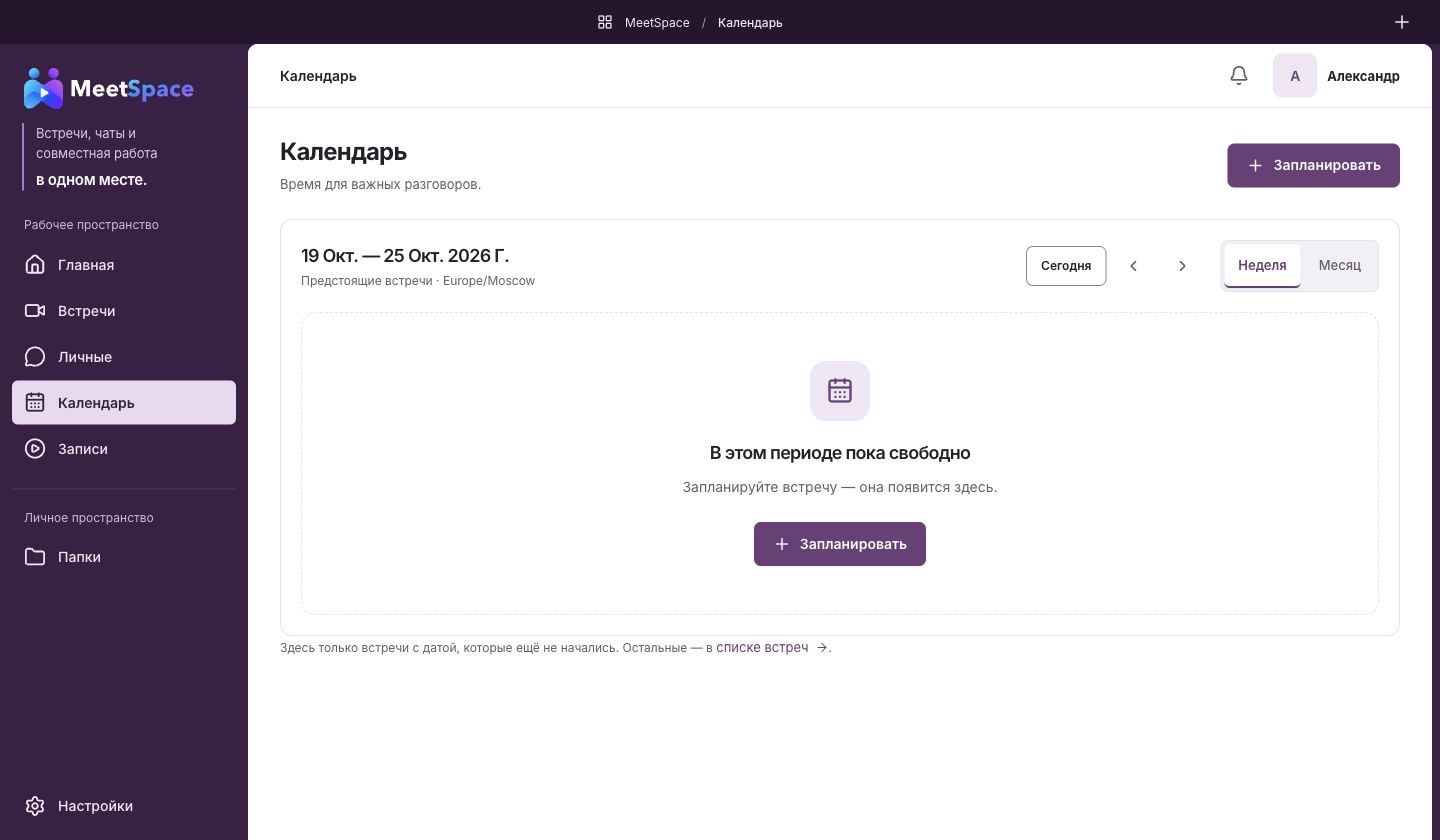1440x840 pixels.
Task: Click the calendar icon beside Календарь in sidebar
Action: coord(35,403)
